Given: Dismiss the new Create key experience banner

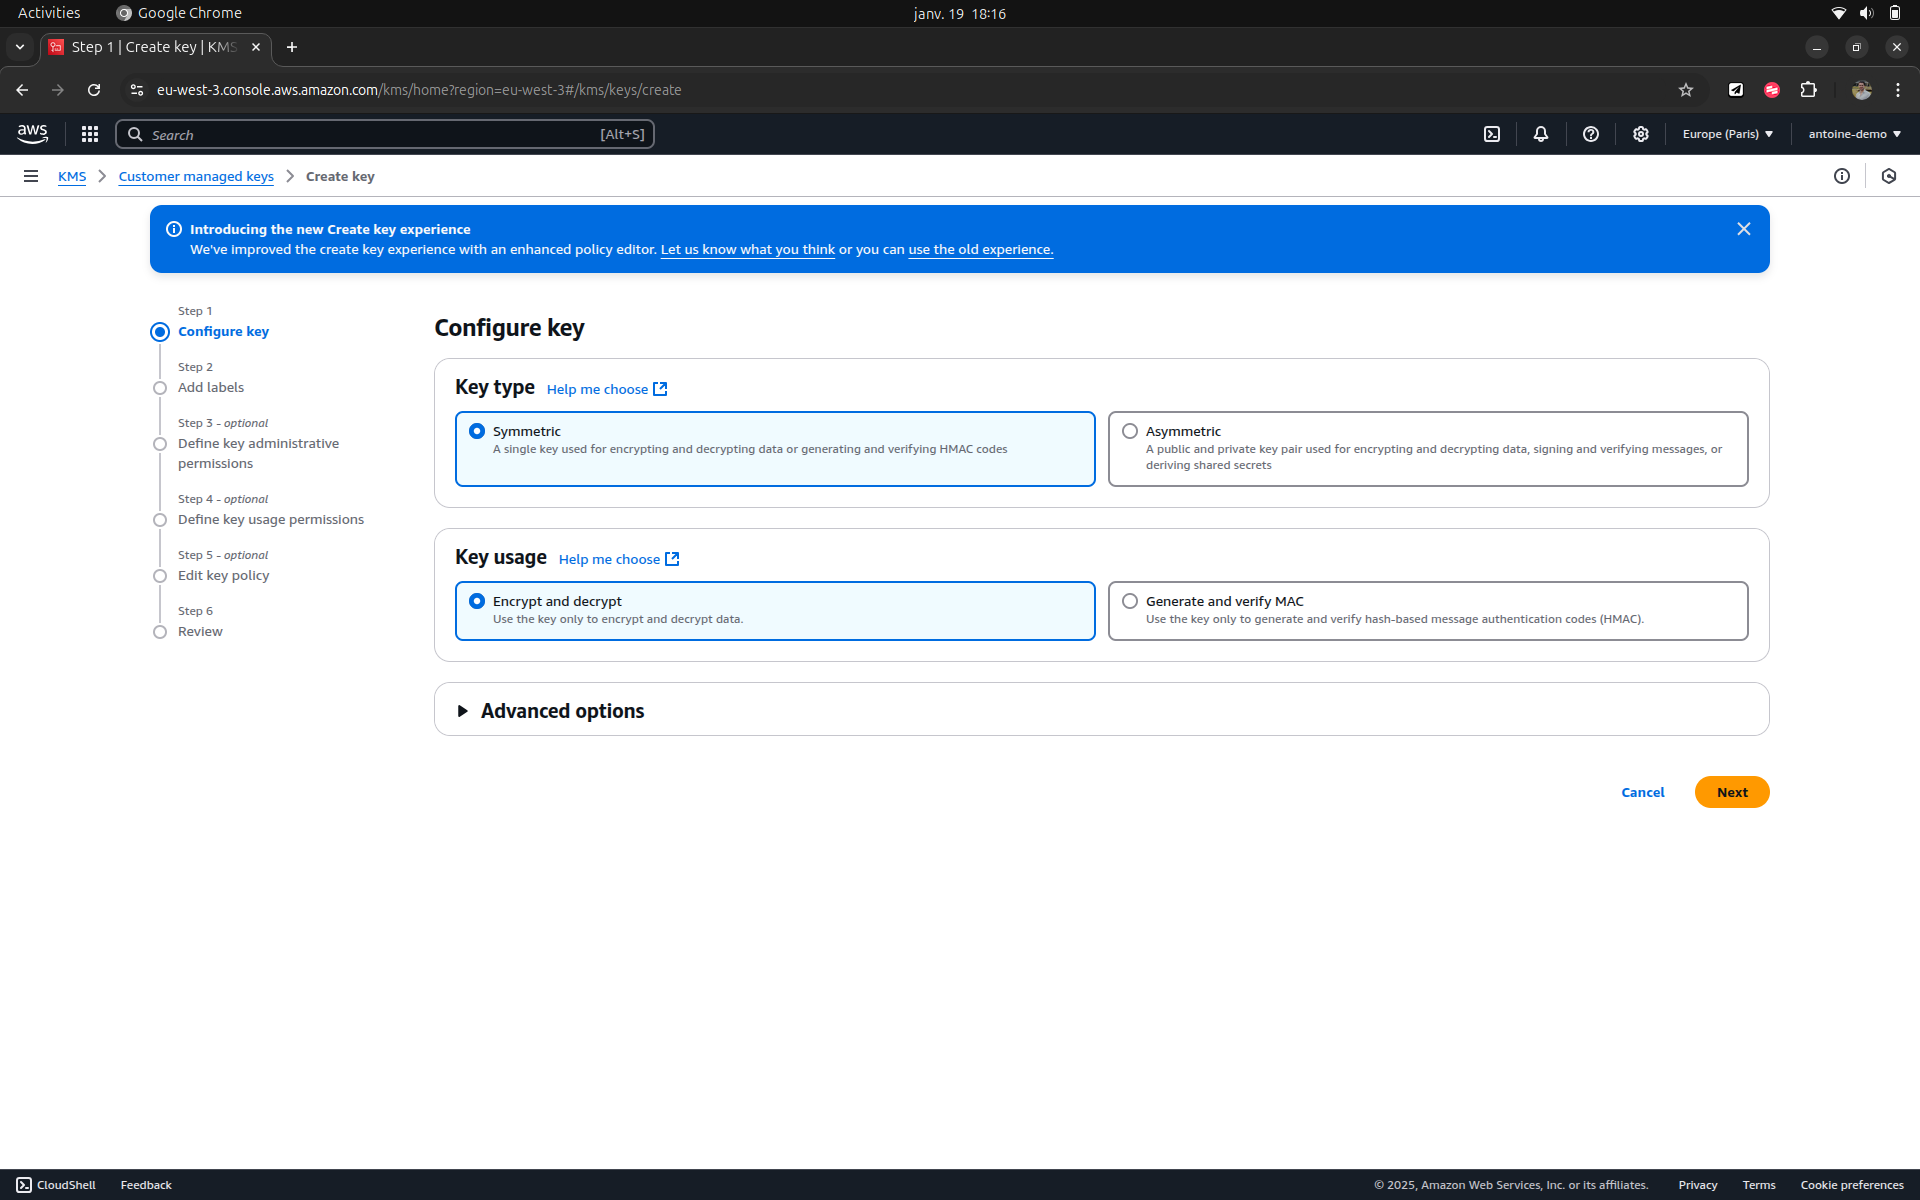Looking at the screenshot, I should [1744, 229].
